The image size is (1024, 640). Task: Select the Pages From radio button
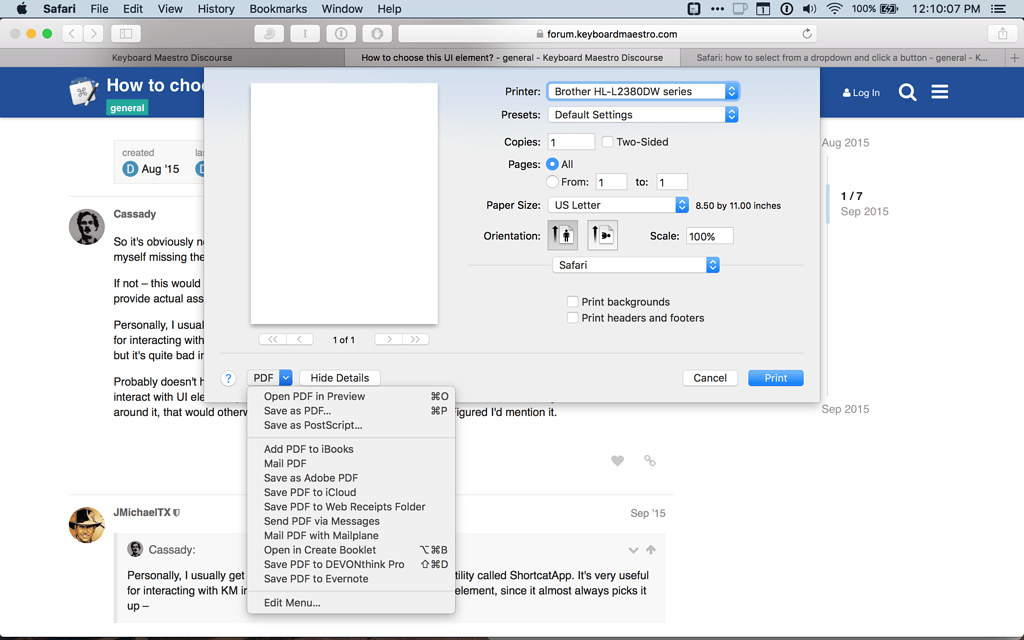click(x=552, y=182)
